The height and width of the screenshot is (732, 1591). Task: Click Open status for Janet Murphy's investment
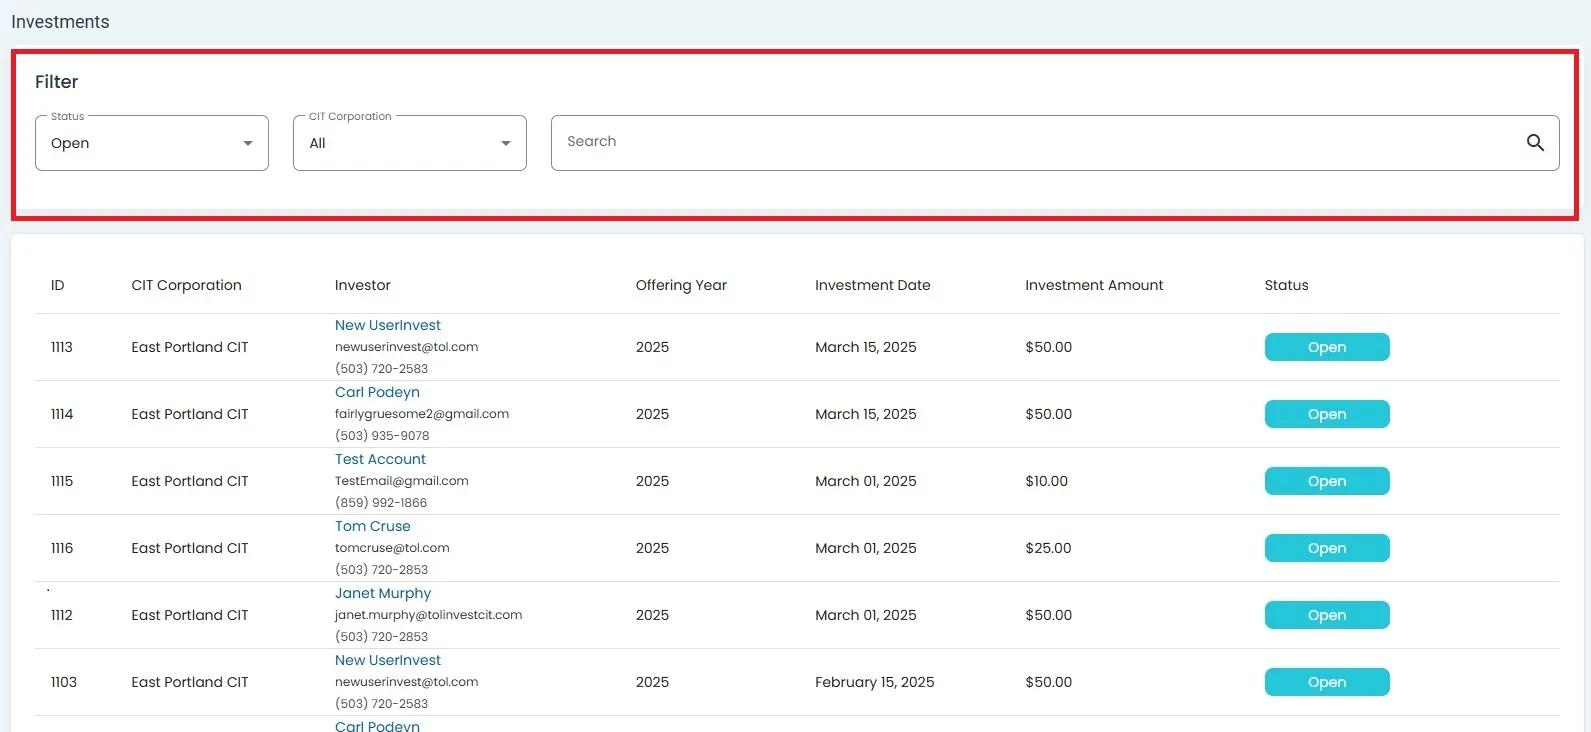pyautogui.click(x=1326, y=615)
